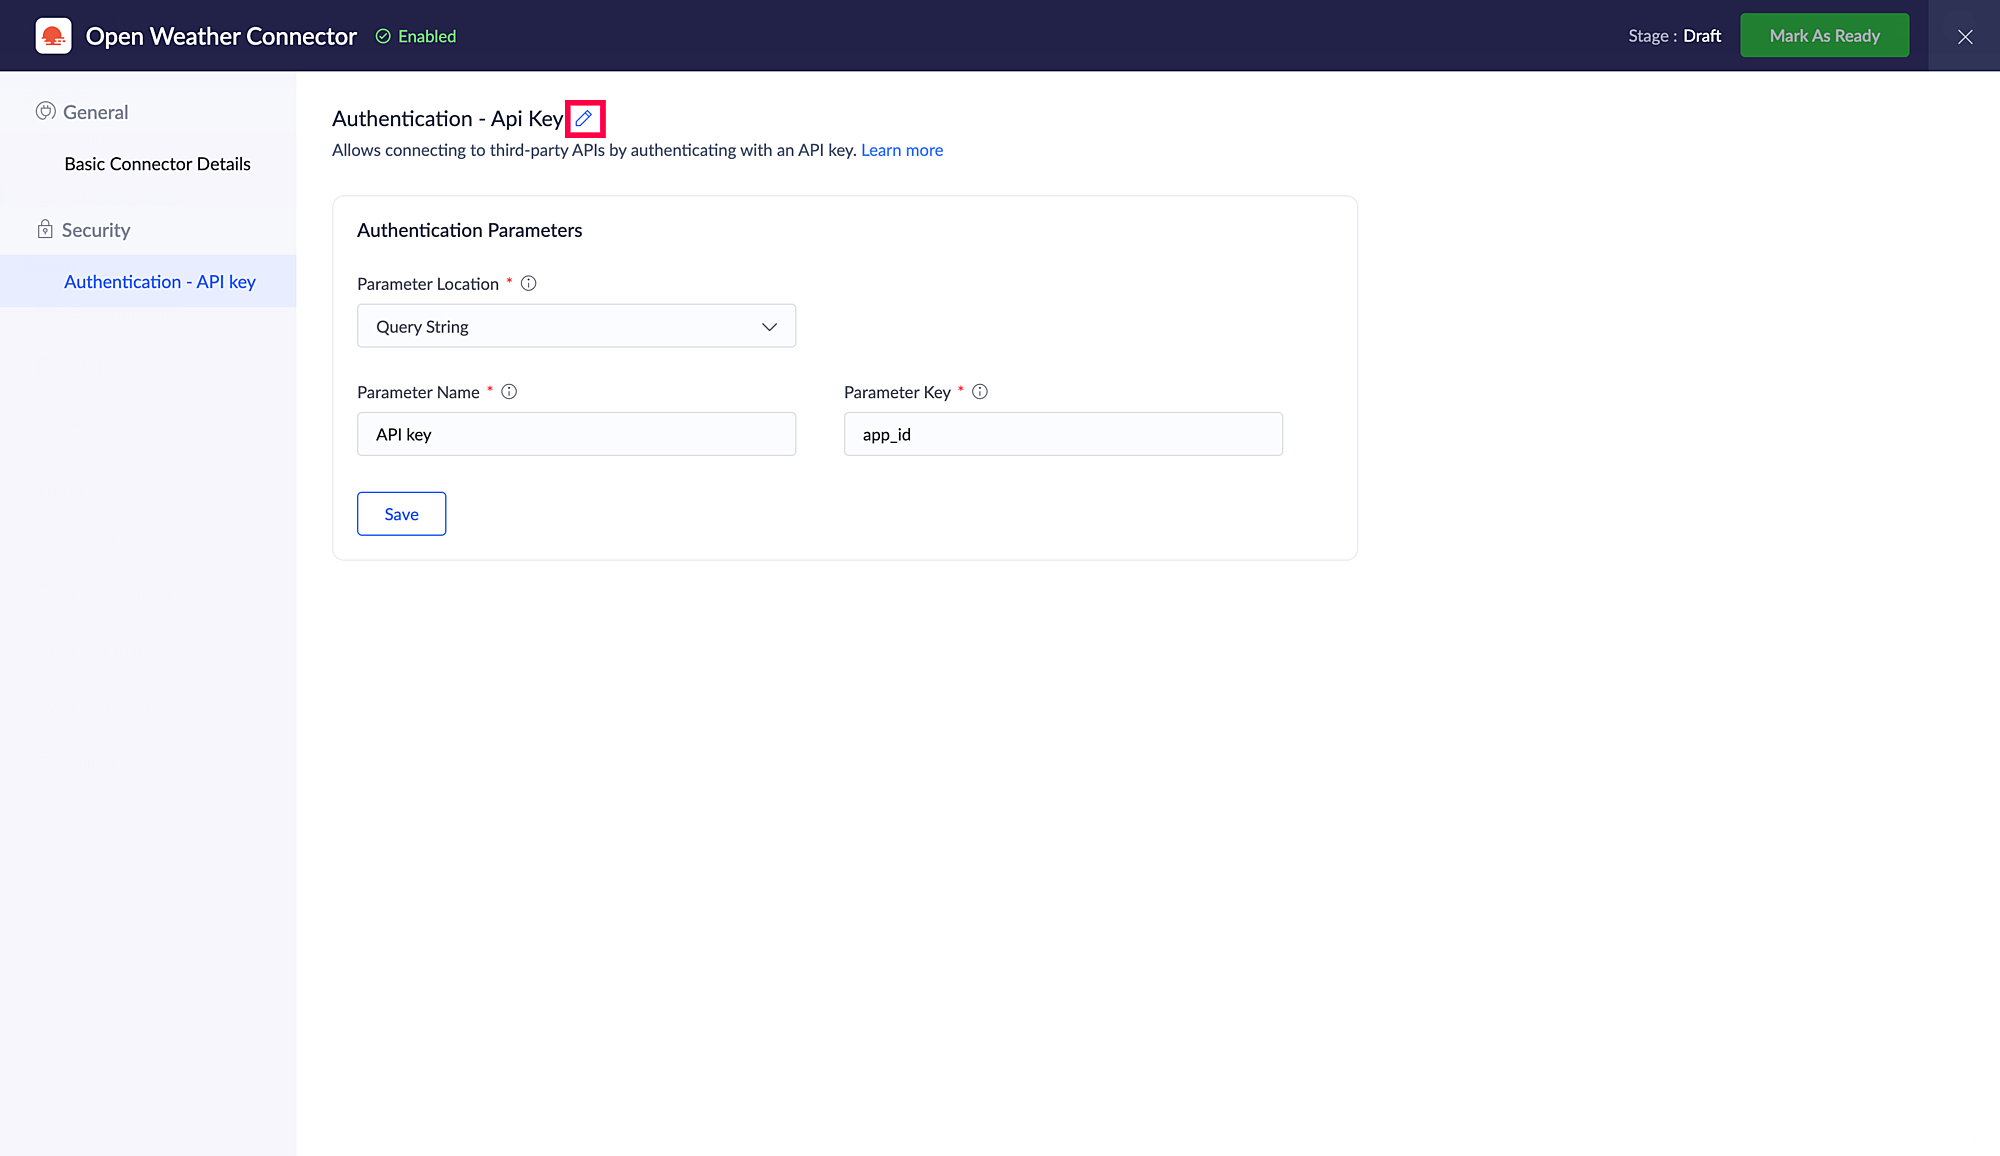2000x1156 pixels.
Task: Click the Parameter Name input field
Action: coord(576,434)
